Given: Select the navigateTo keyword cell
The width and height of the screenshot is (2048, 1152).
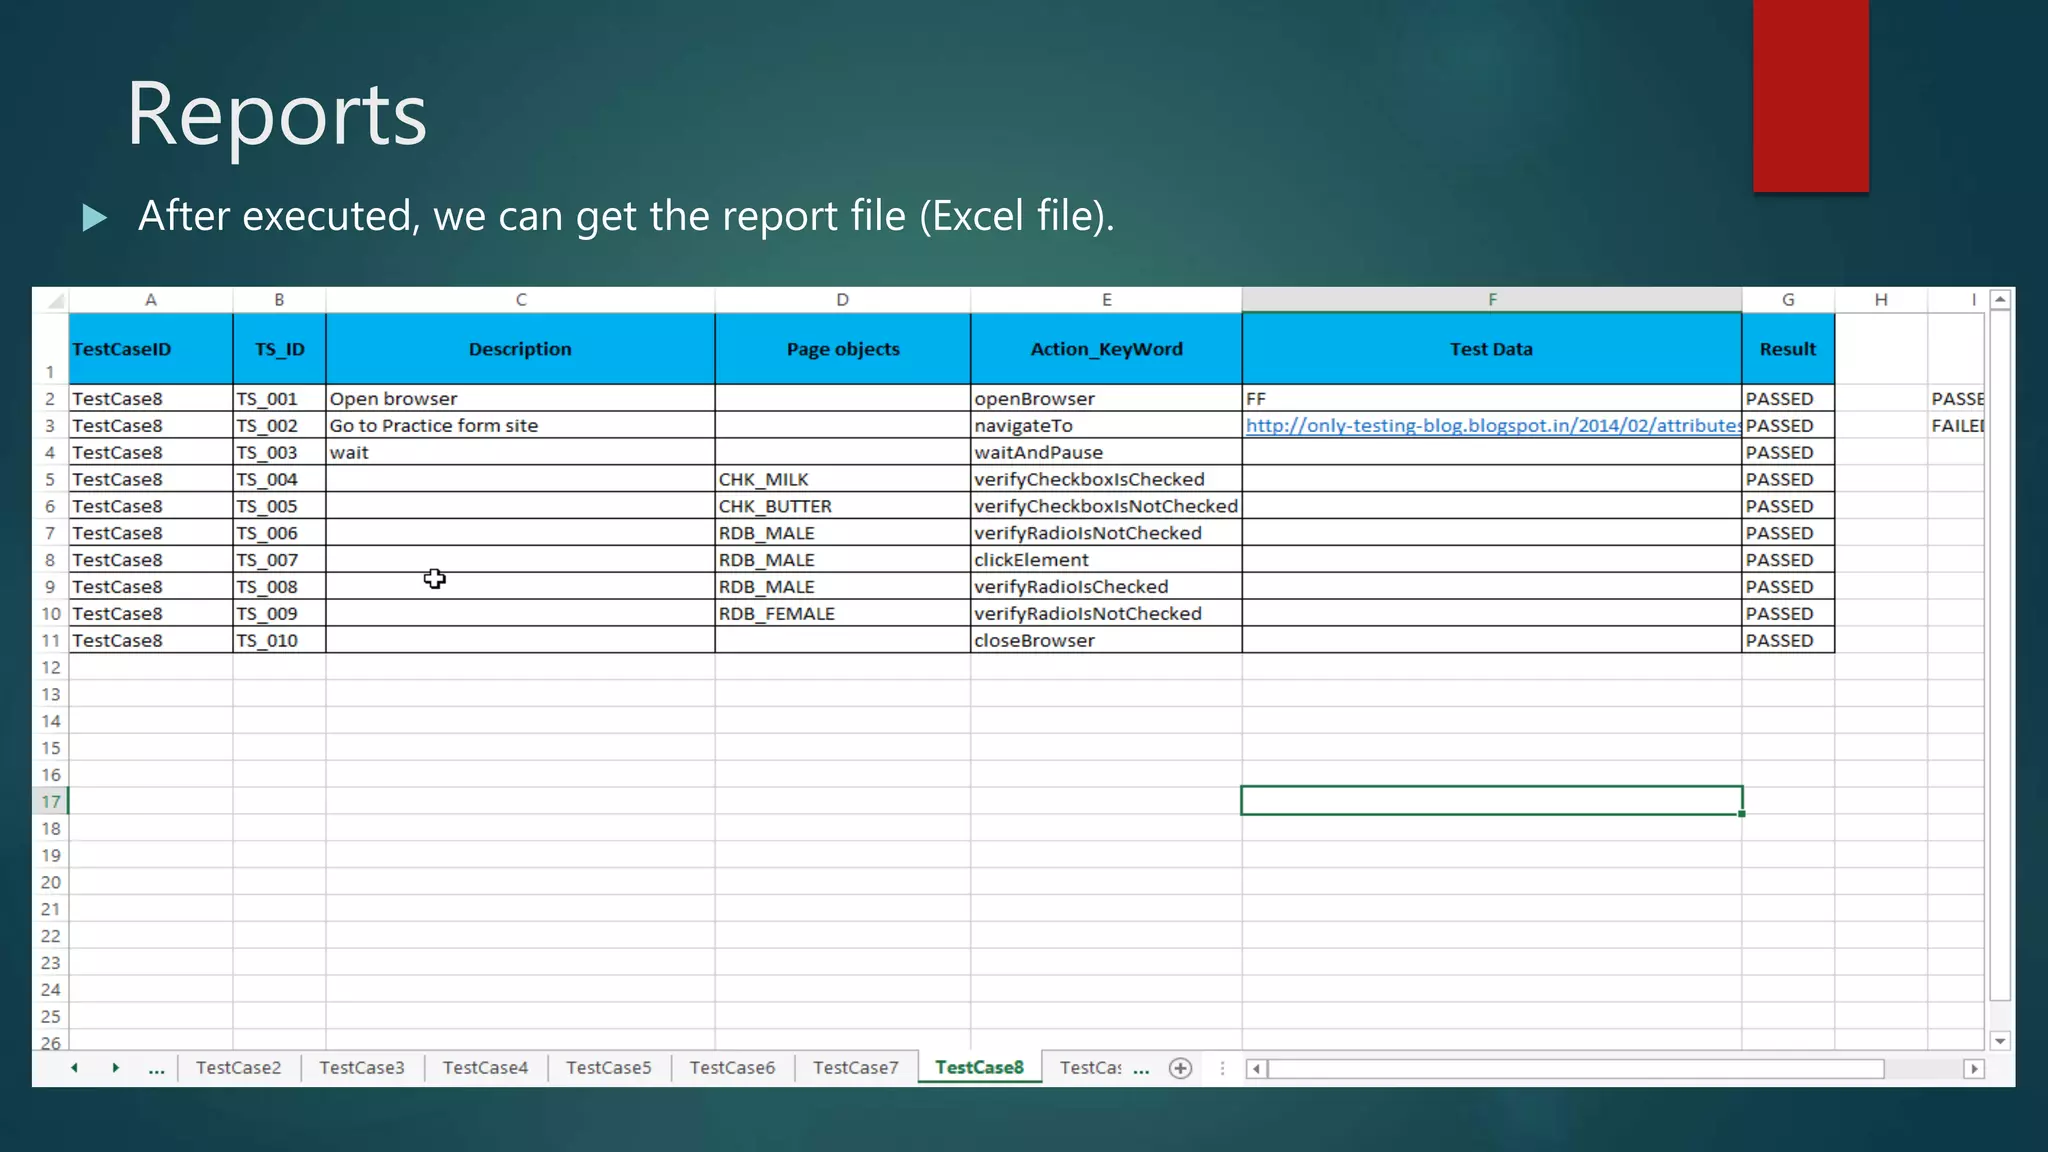Looking at the screenshot, I should click(x=1106, y=425).
